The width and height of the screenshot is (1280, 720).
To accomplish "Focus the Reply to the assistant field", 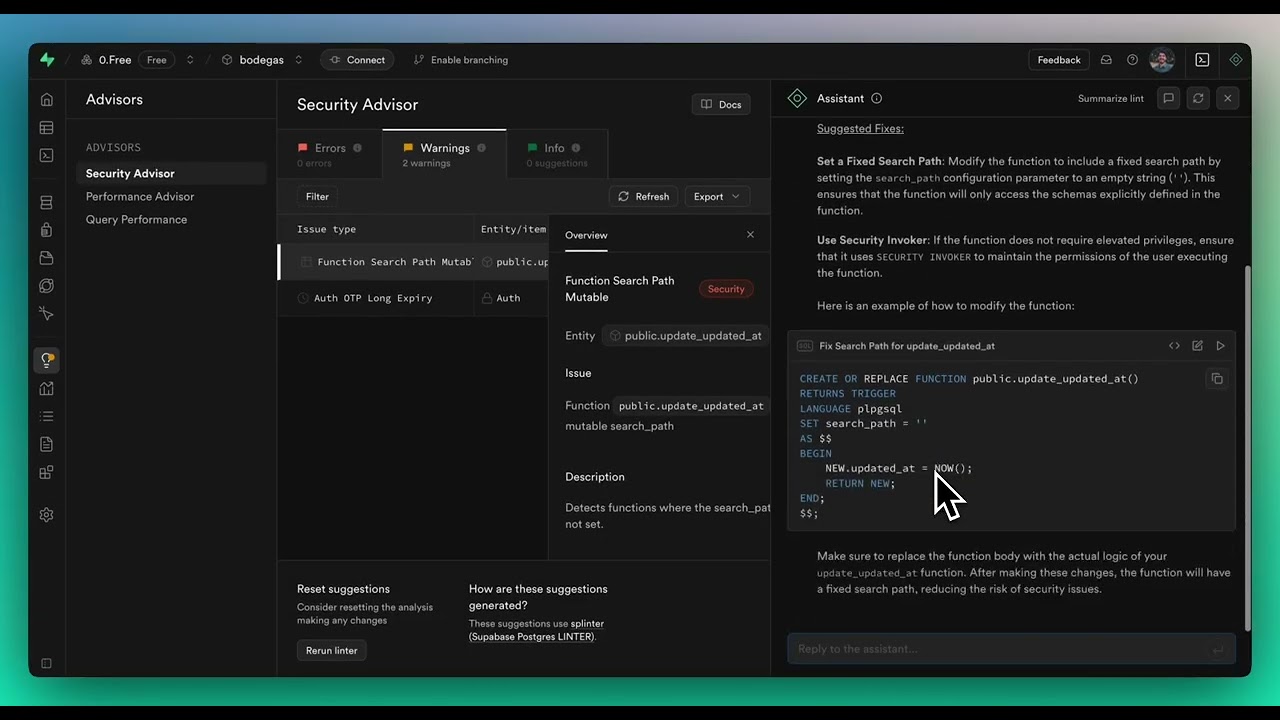I will (1011, 649).
